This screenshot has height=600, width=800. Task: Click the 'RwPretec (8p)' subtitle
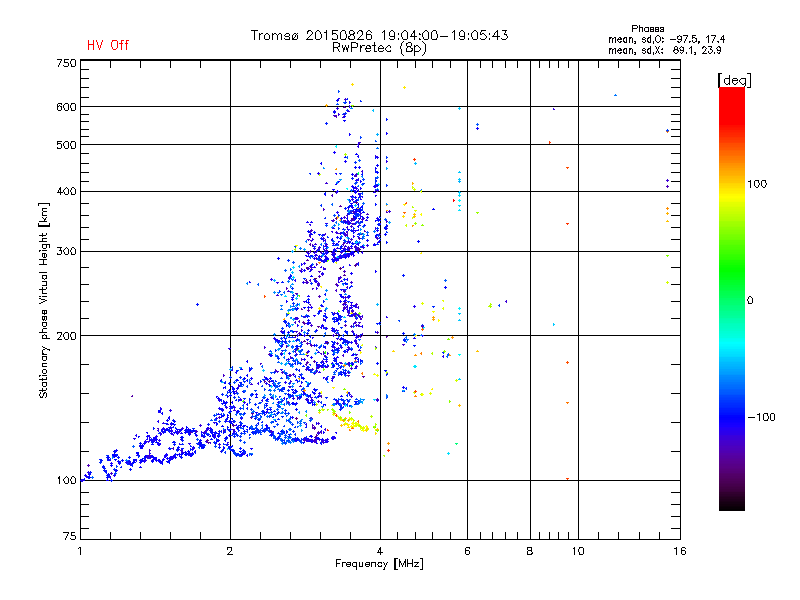tap(379, 48)
